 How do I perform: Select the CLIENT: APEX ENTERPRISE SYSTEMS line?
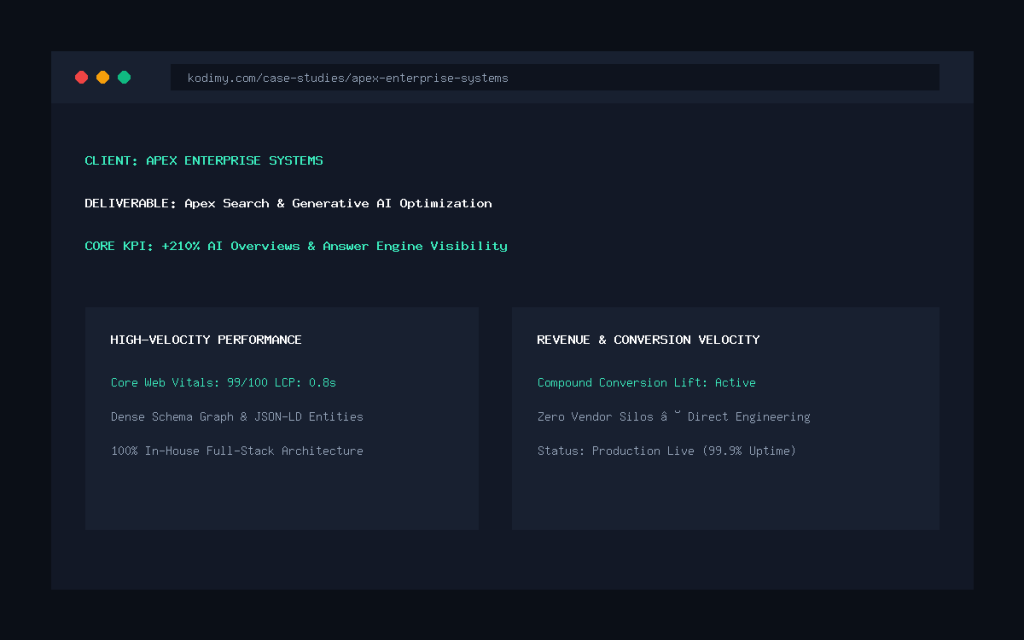pyautogui.click(x=204, y=161)
